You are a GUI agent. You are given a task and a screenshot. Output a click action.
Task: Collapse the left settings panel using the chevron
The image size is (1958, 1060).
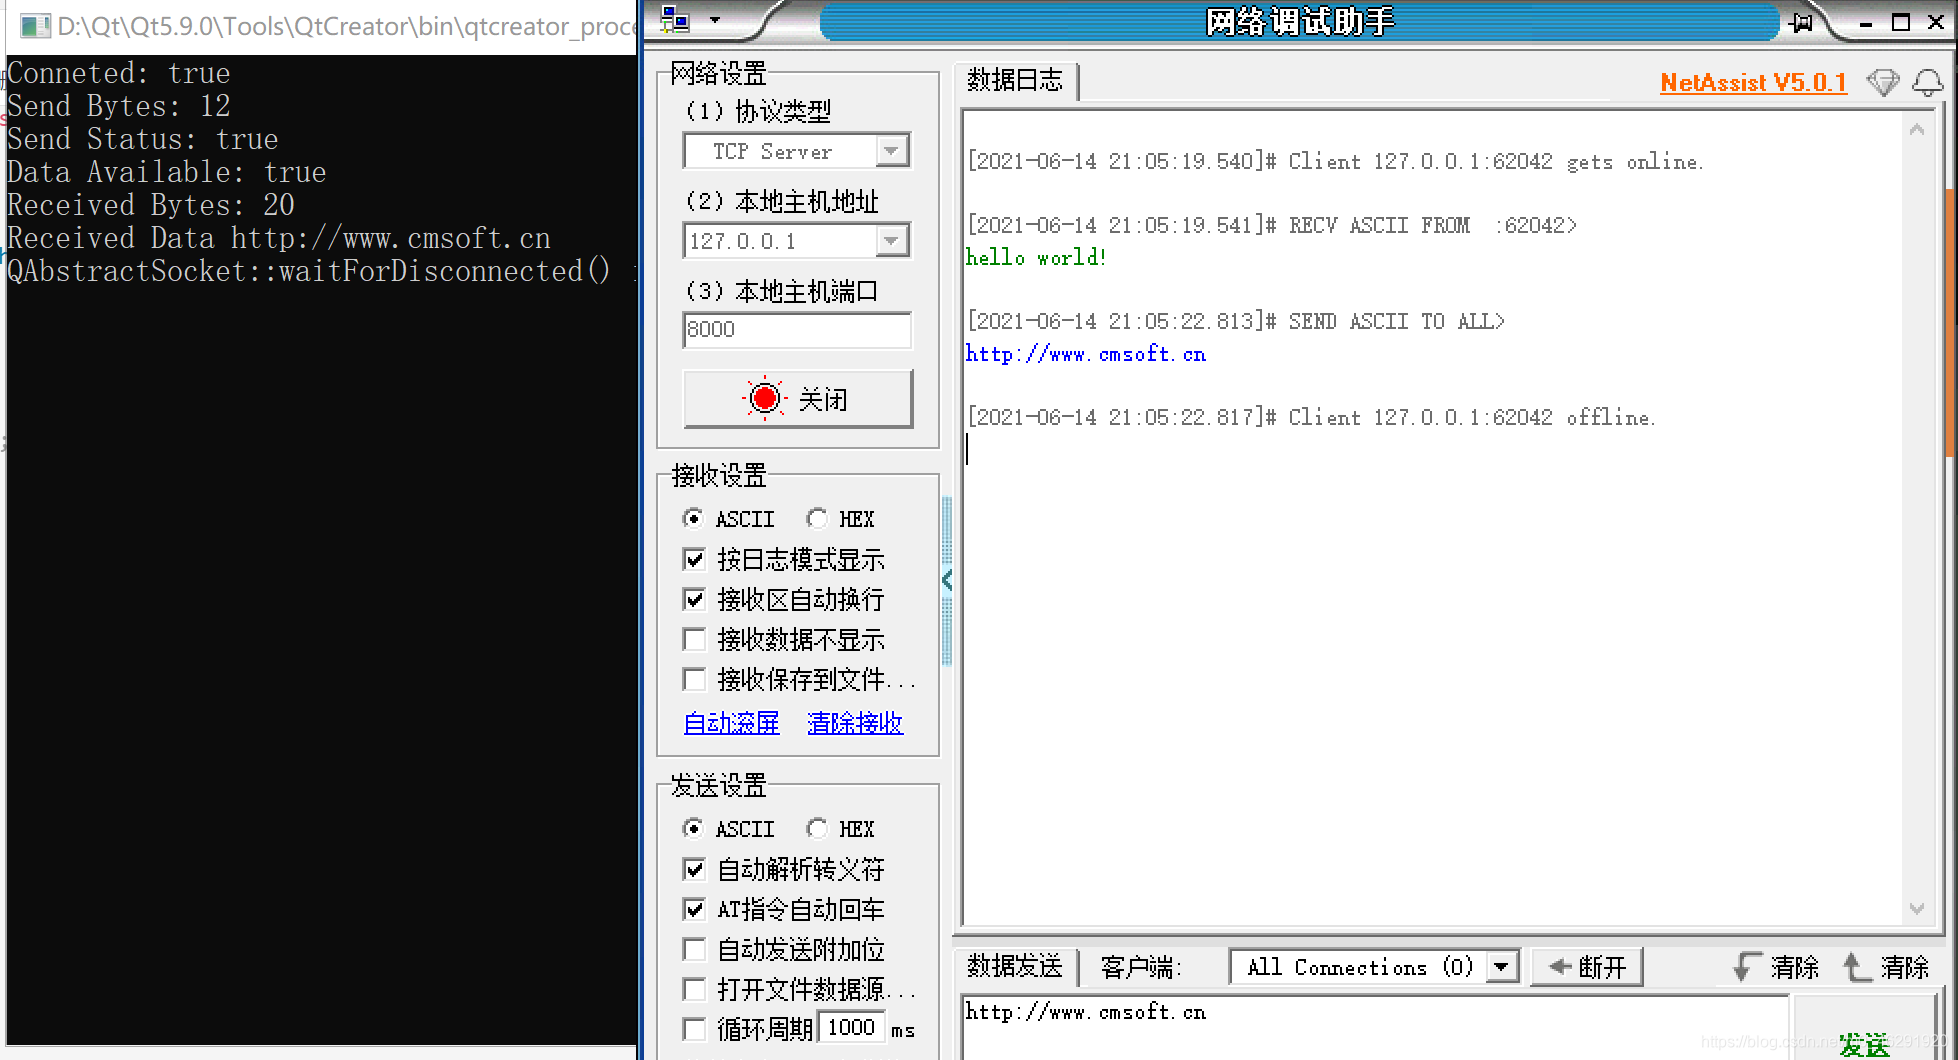947,580
